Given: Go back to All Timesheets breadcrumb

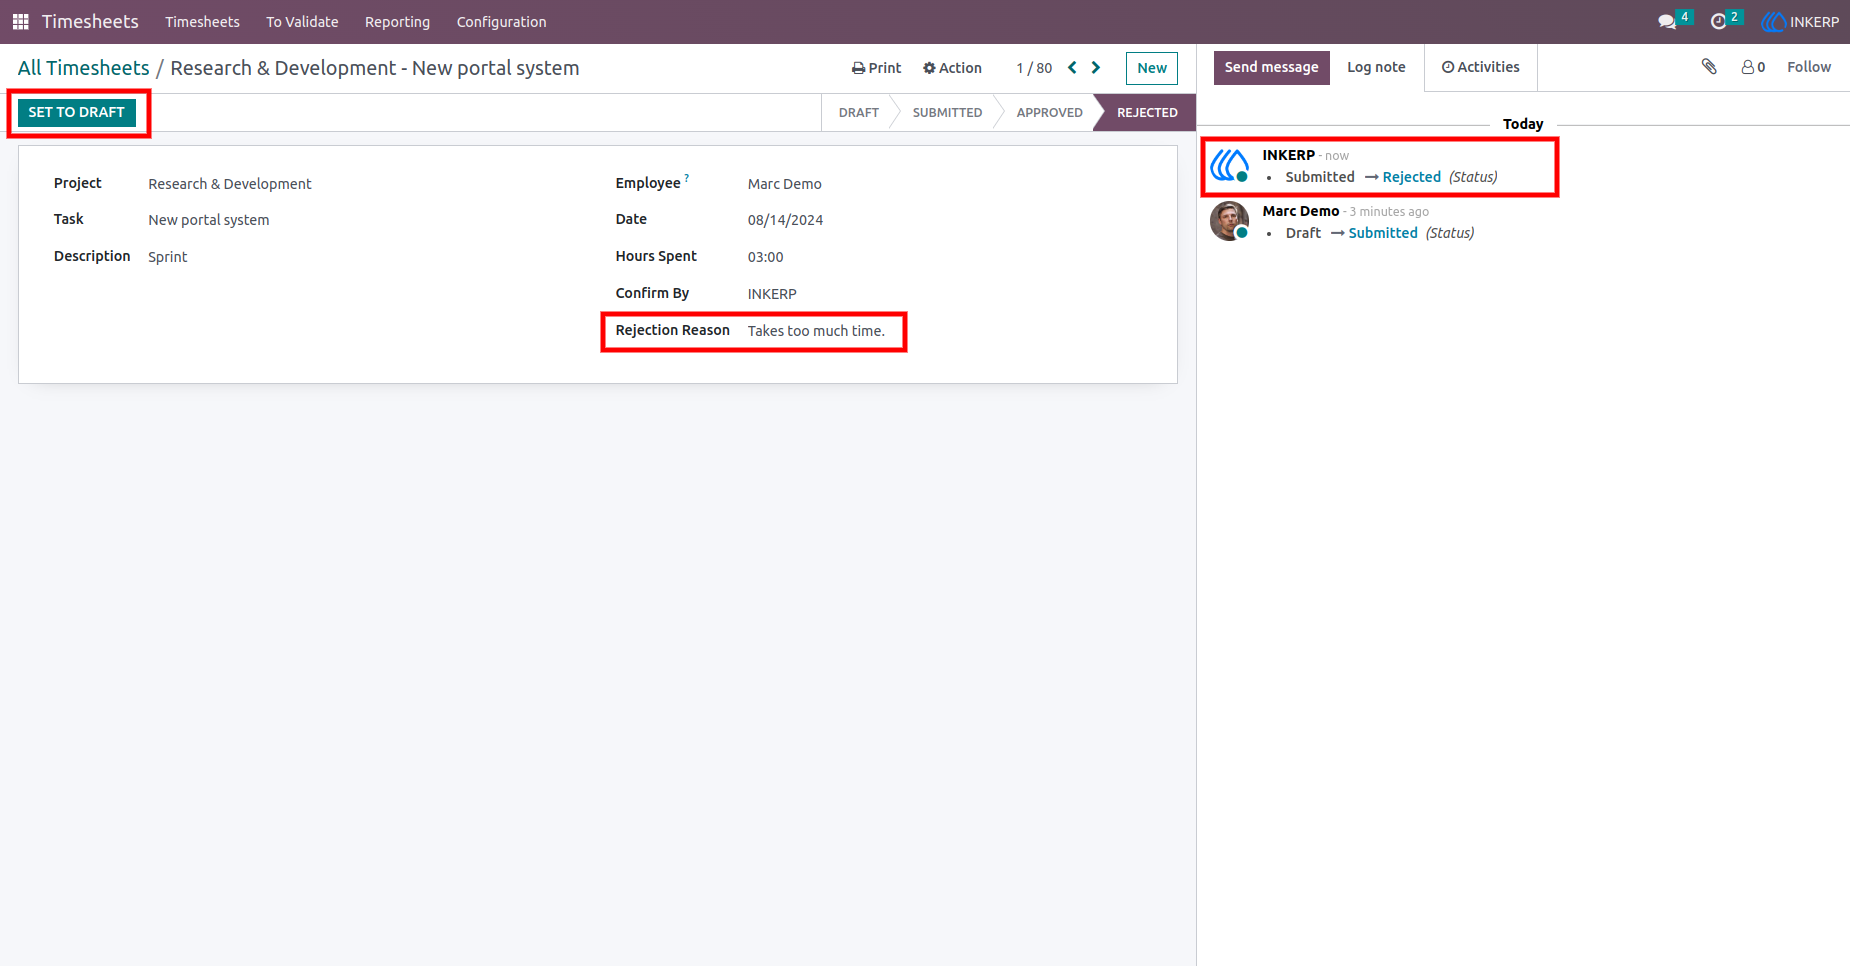Looking at the screenshot, I should [x=83, y=68].
